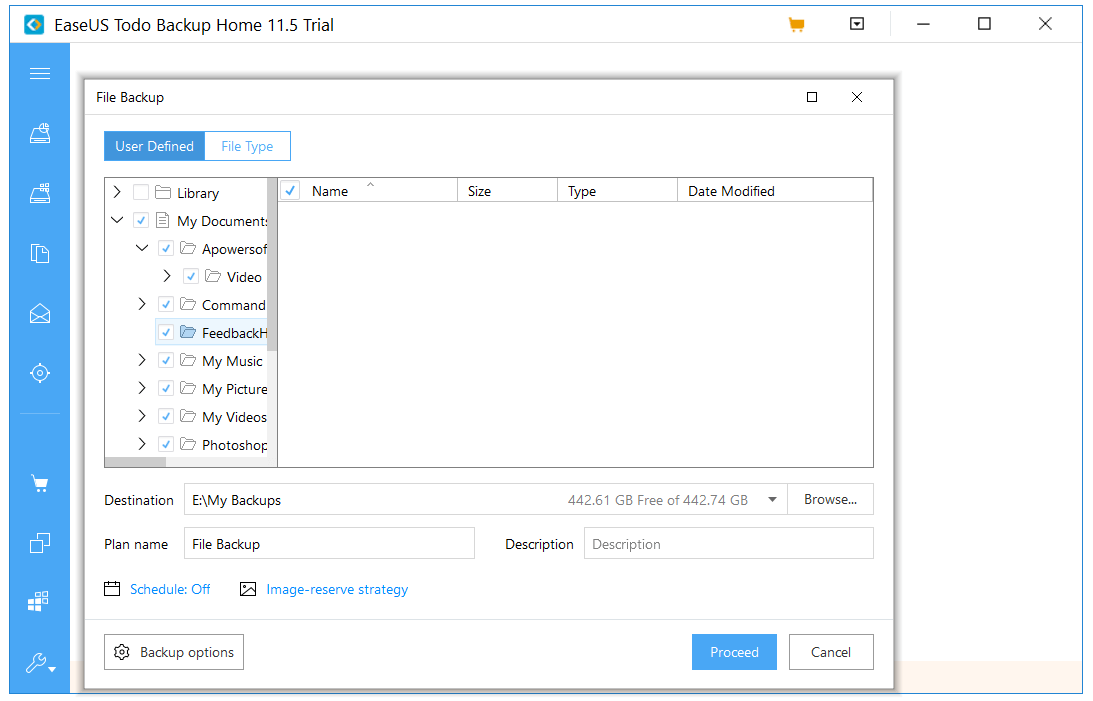Switch to the User Defined tab
Viewport: 1093px width, 701px height.
154,146
